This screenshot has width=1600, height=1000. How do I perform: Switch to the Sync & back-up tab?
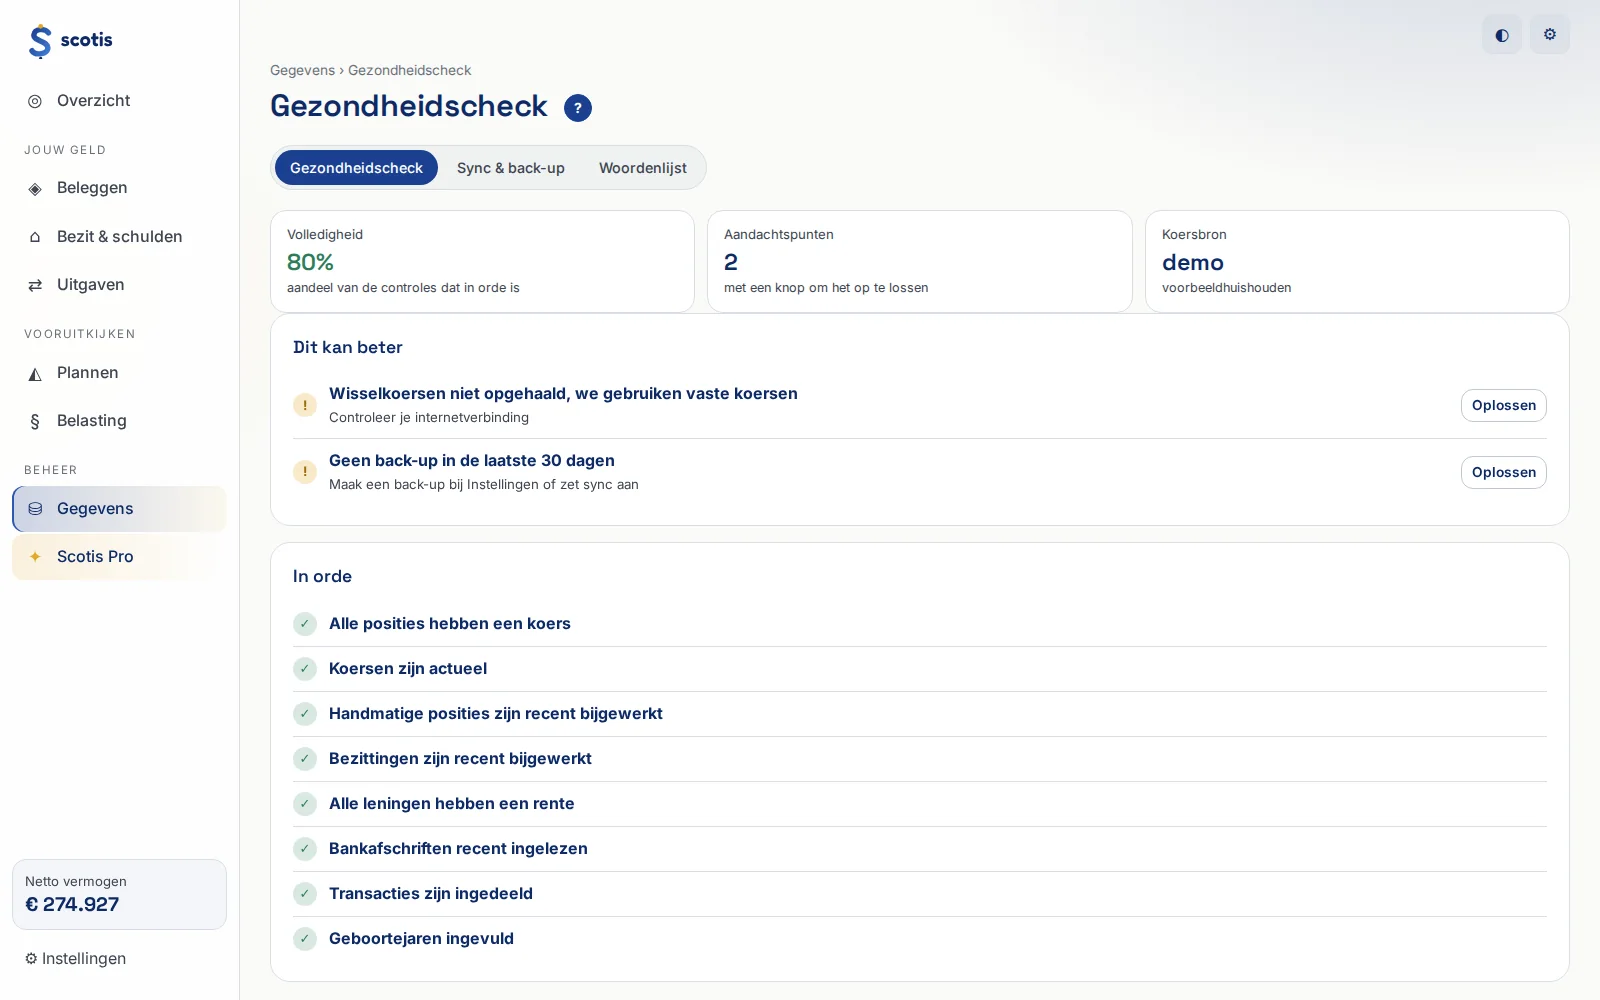click(511, 168)
